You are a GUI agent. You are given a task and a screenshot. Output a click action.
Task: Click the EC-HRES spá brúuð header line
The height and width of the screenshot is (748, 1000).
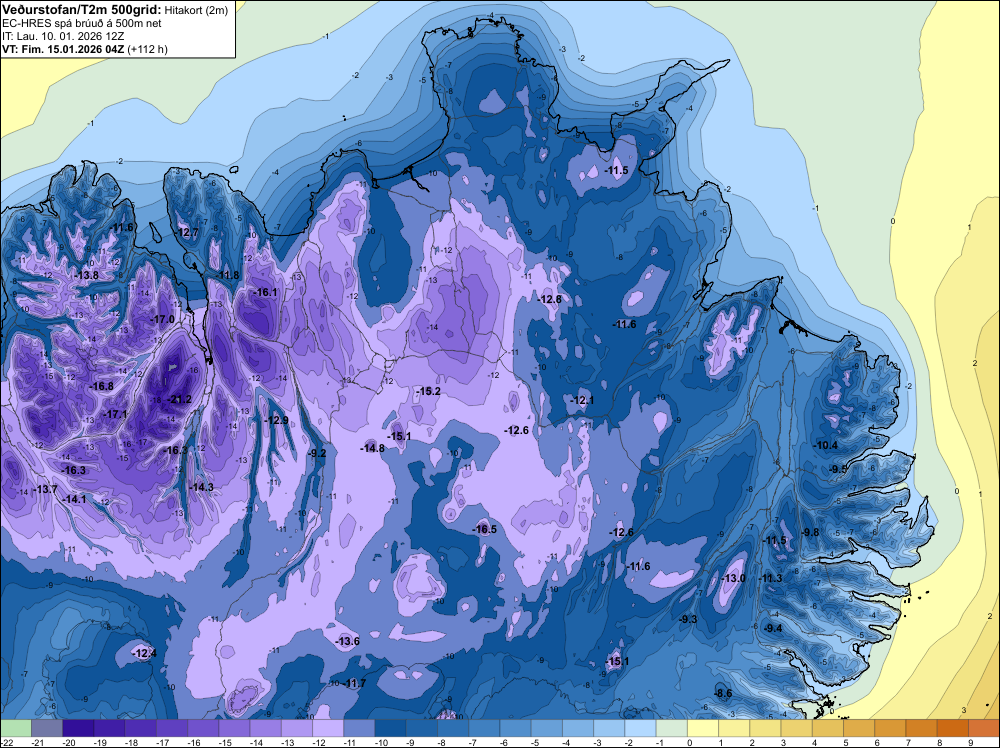[x=82, y=23]
